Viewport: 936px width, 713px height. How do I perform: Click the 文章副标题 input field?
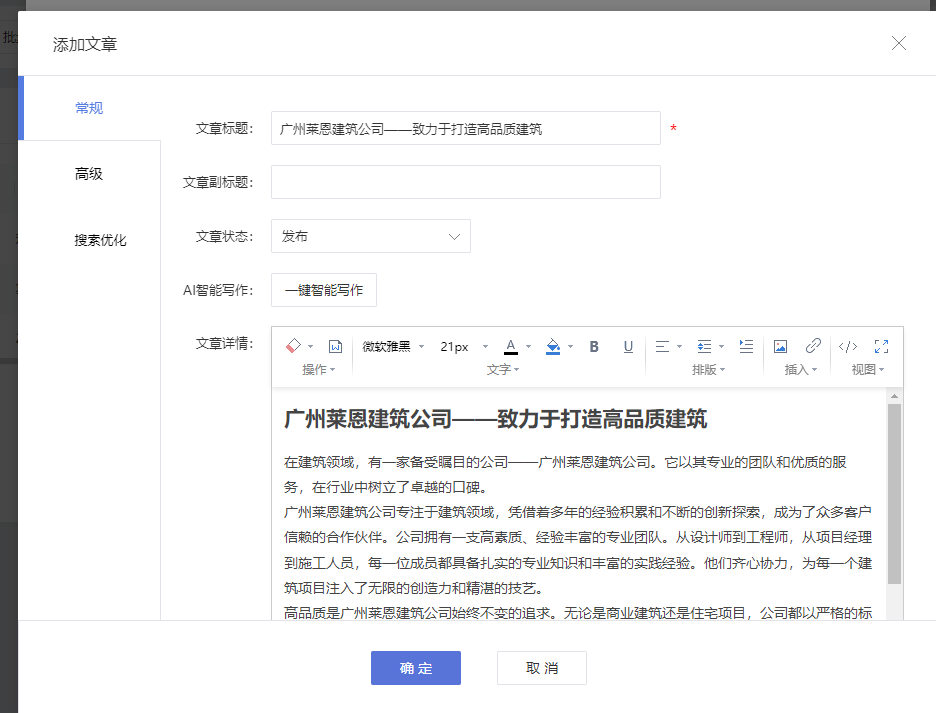coord(465,182)
